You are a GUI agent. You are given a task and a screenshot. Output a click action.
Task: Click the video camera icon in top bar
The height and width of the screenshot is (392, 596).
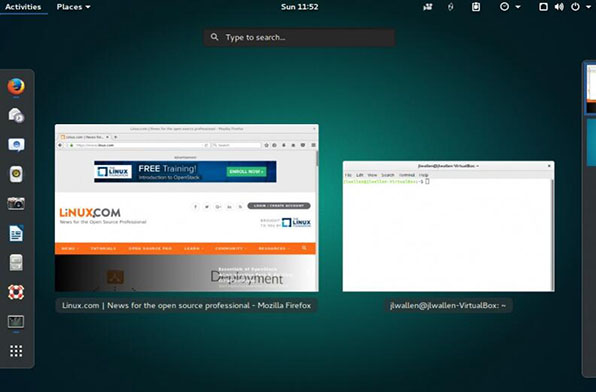pos(428,7)
